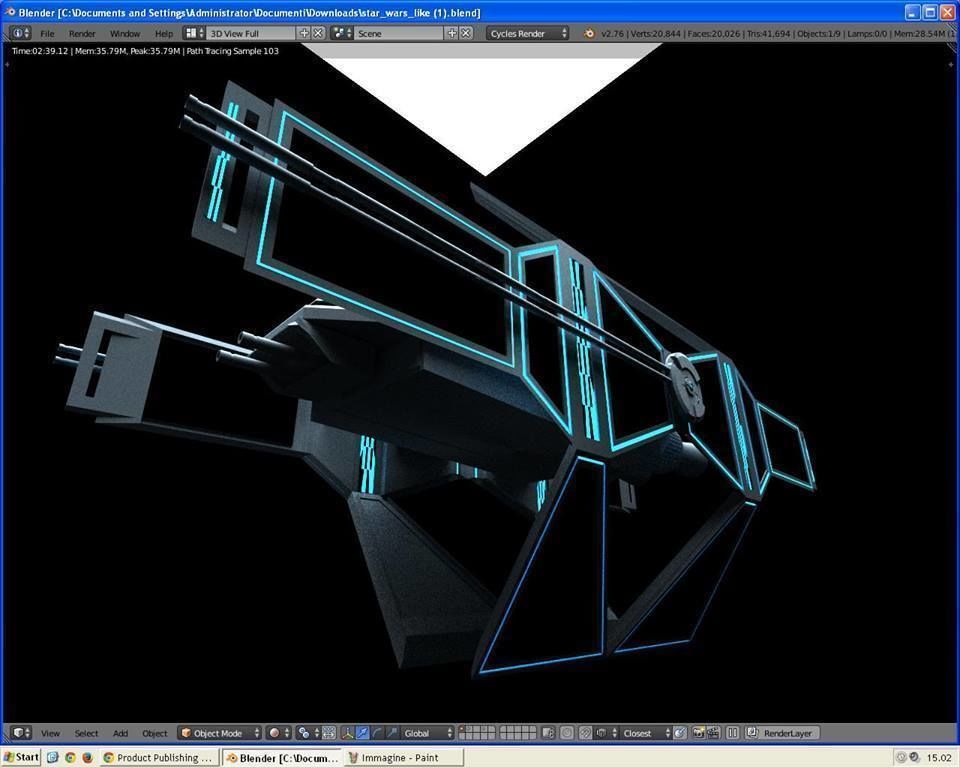Open the File menu
Screen dimensions: 960x768
coord(47,34)
